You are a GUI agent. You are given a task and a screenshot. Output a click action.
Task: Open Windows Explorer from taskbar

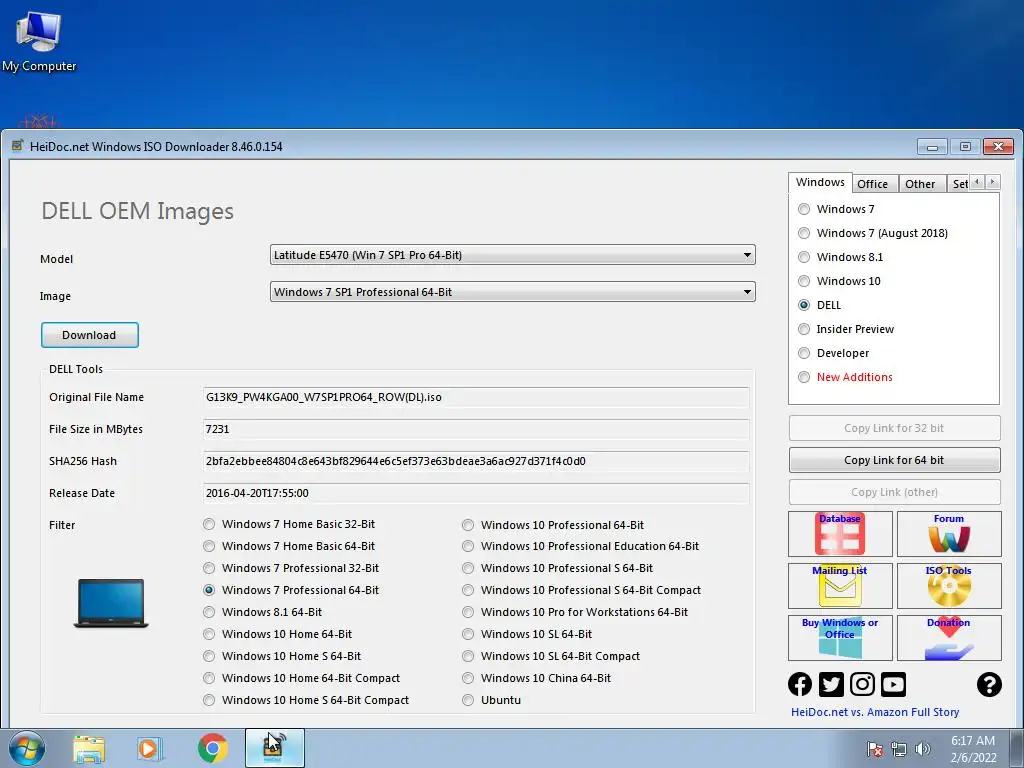pyautogui.click(x=89, y=748)
